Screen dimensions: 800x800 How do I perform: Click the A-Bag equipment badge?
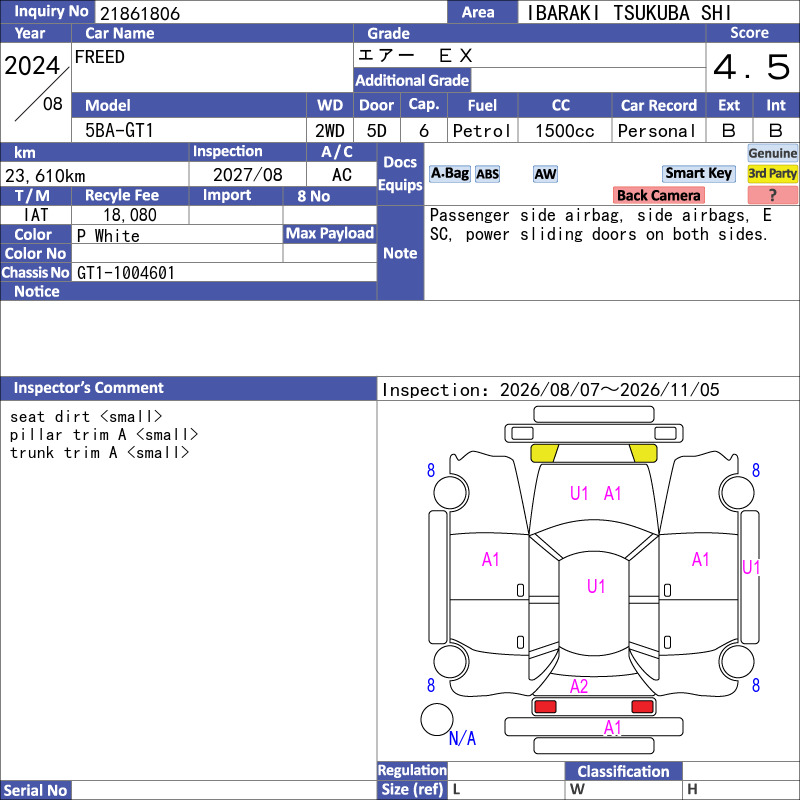pos(449,174)
